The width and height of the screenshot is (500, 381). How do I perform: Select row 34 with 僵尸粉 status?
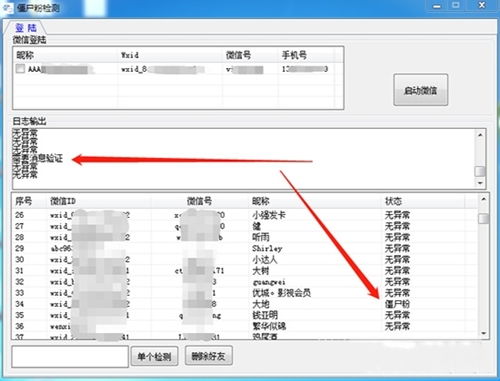point(245,304)
